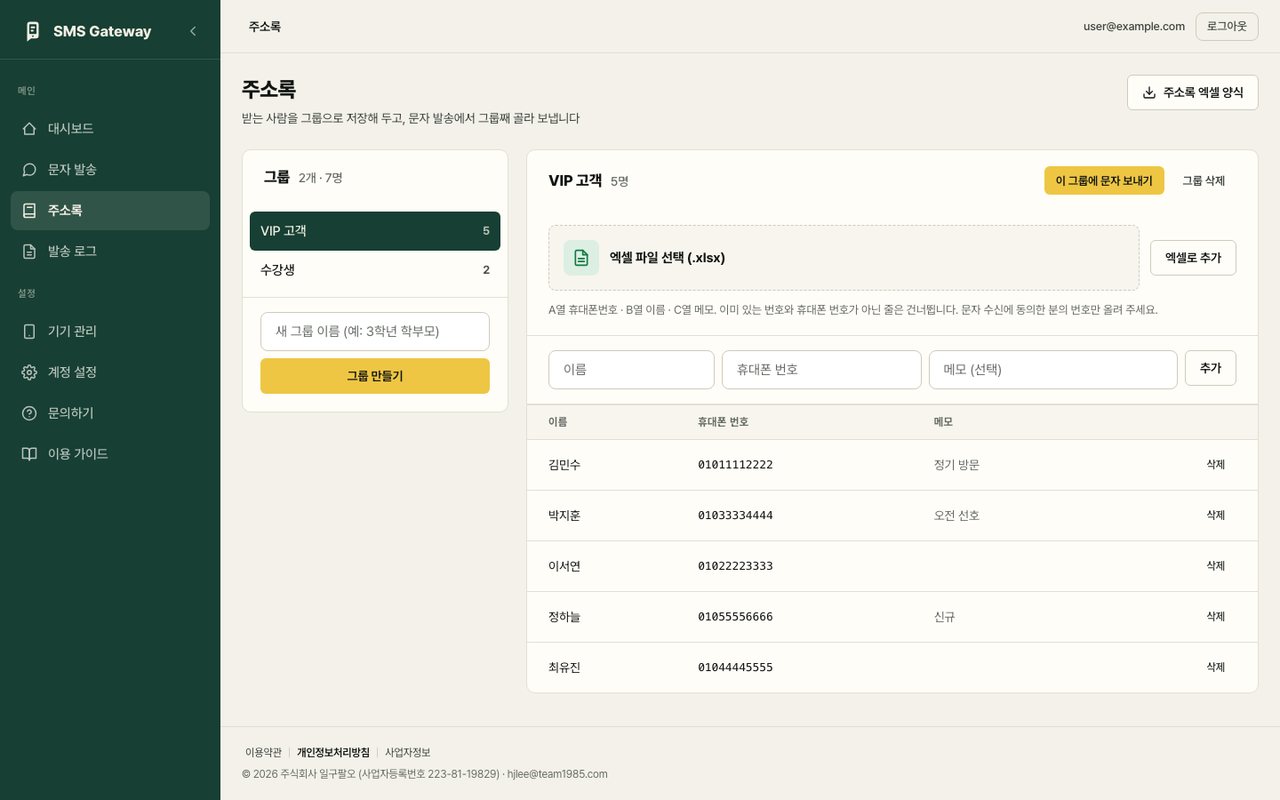Click user@example.com in the header
The height and width of the screenshot is (800, 1280).
(x=1134, y=26)
